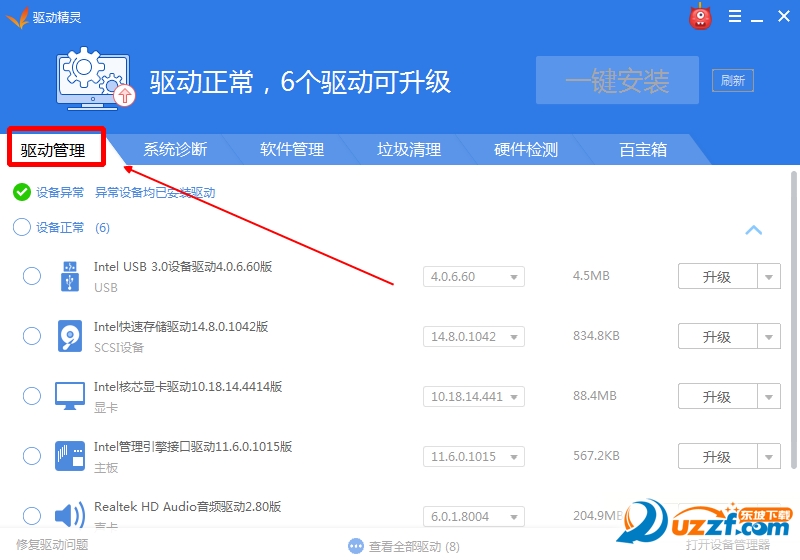
Task: Click the 567.2KB size value
Action: (x=596, y=455)
